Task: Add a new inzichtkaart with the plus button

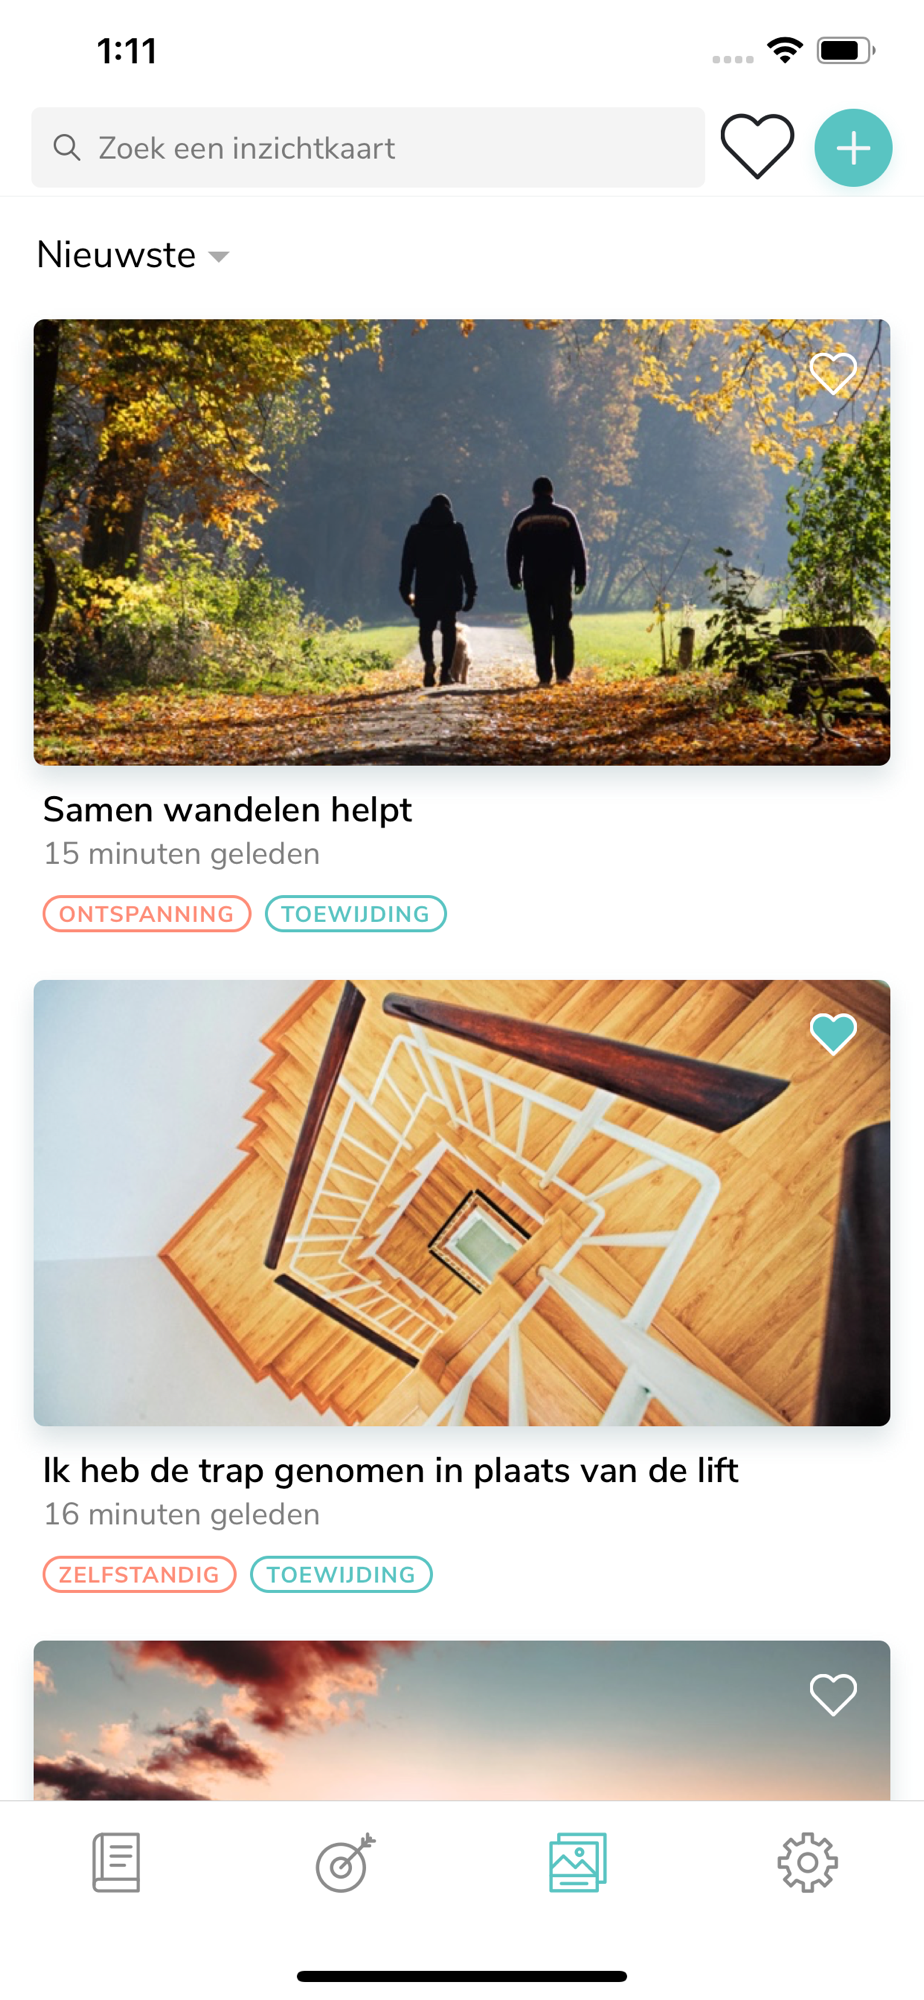Action: (x=853, y=148)
